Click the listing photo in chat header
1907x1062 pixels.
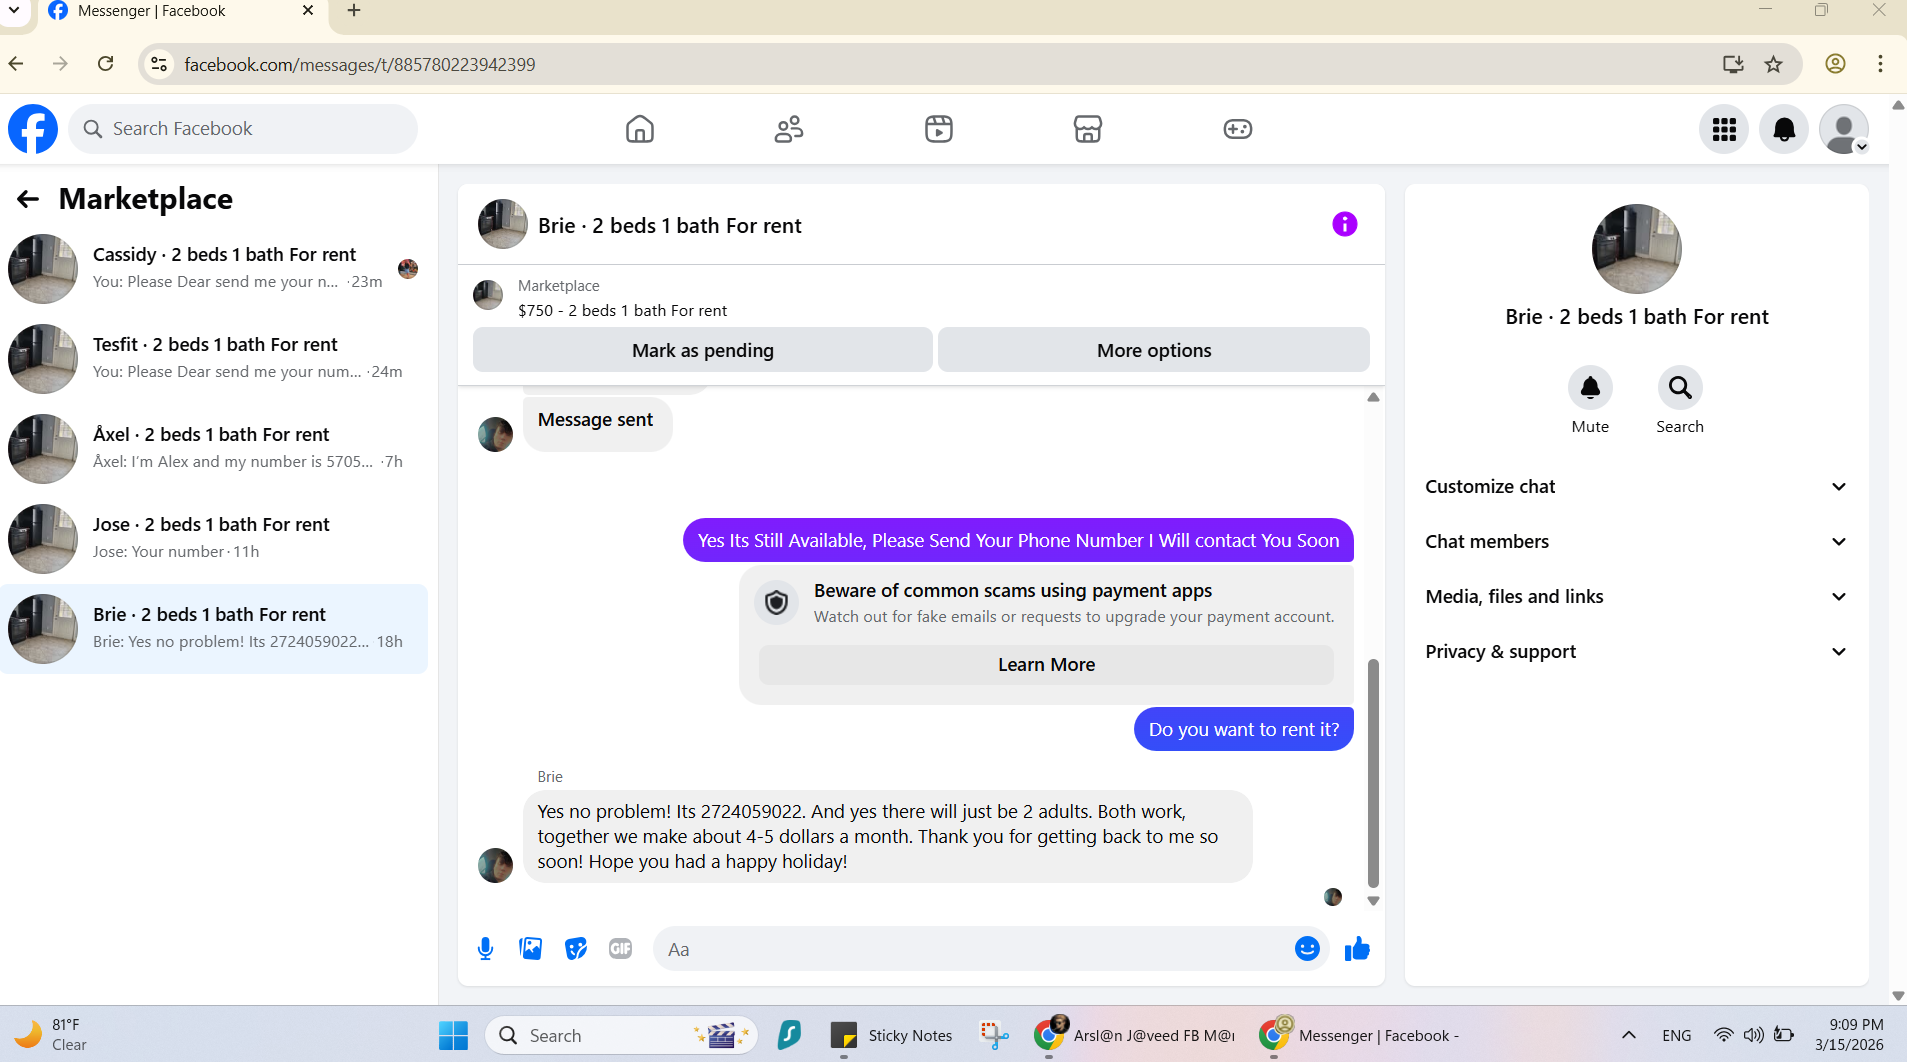coord(503,224)
